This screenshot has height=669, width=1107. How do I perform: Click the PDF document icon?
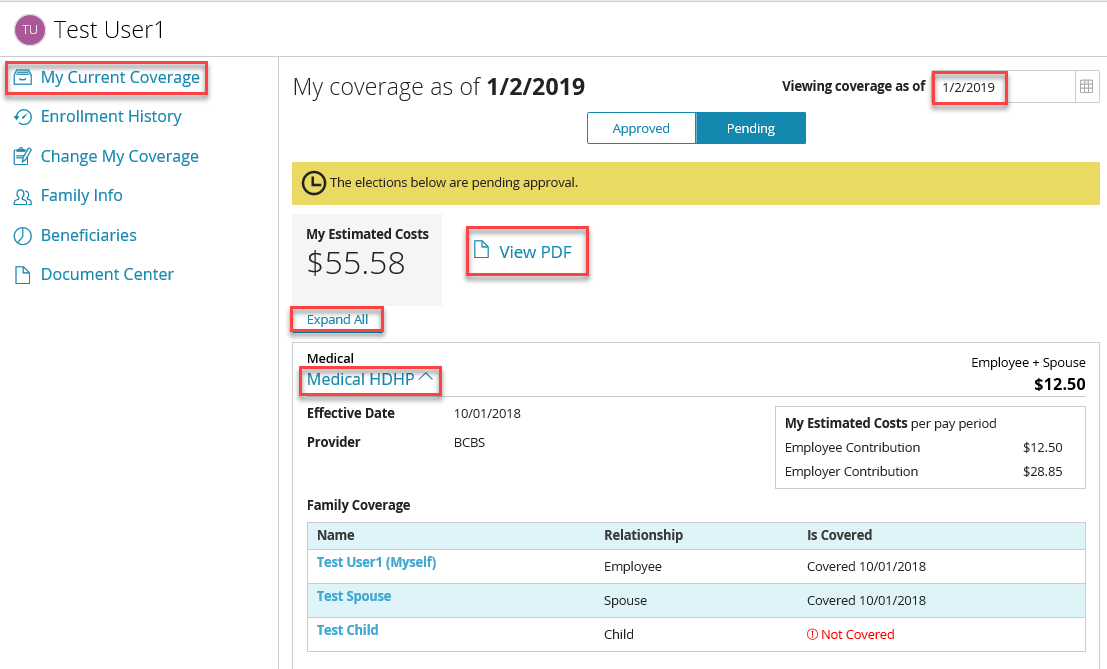(481, 250)
